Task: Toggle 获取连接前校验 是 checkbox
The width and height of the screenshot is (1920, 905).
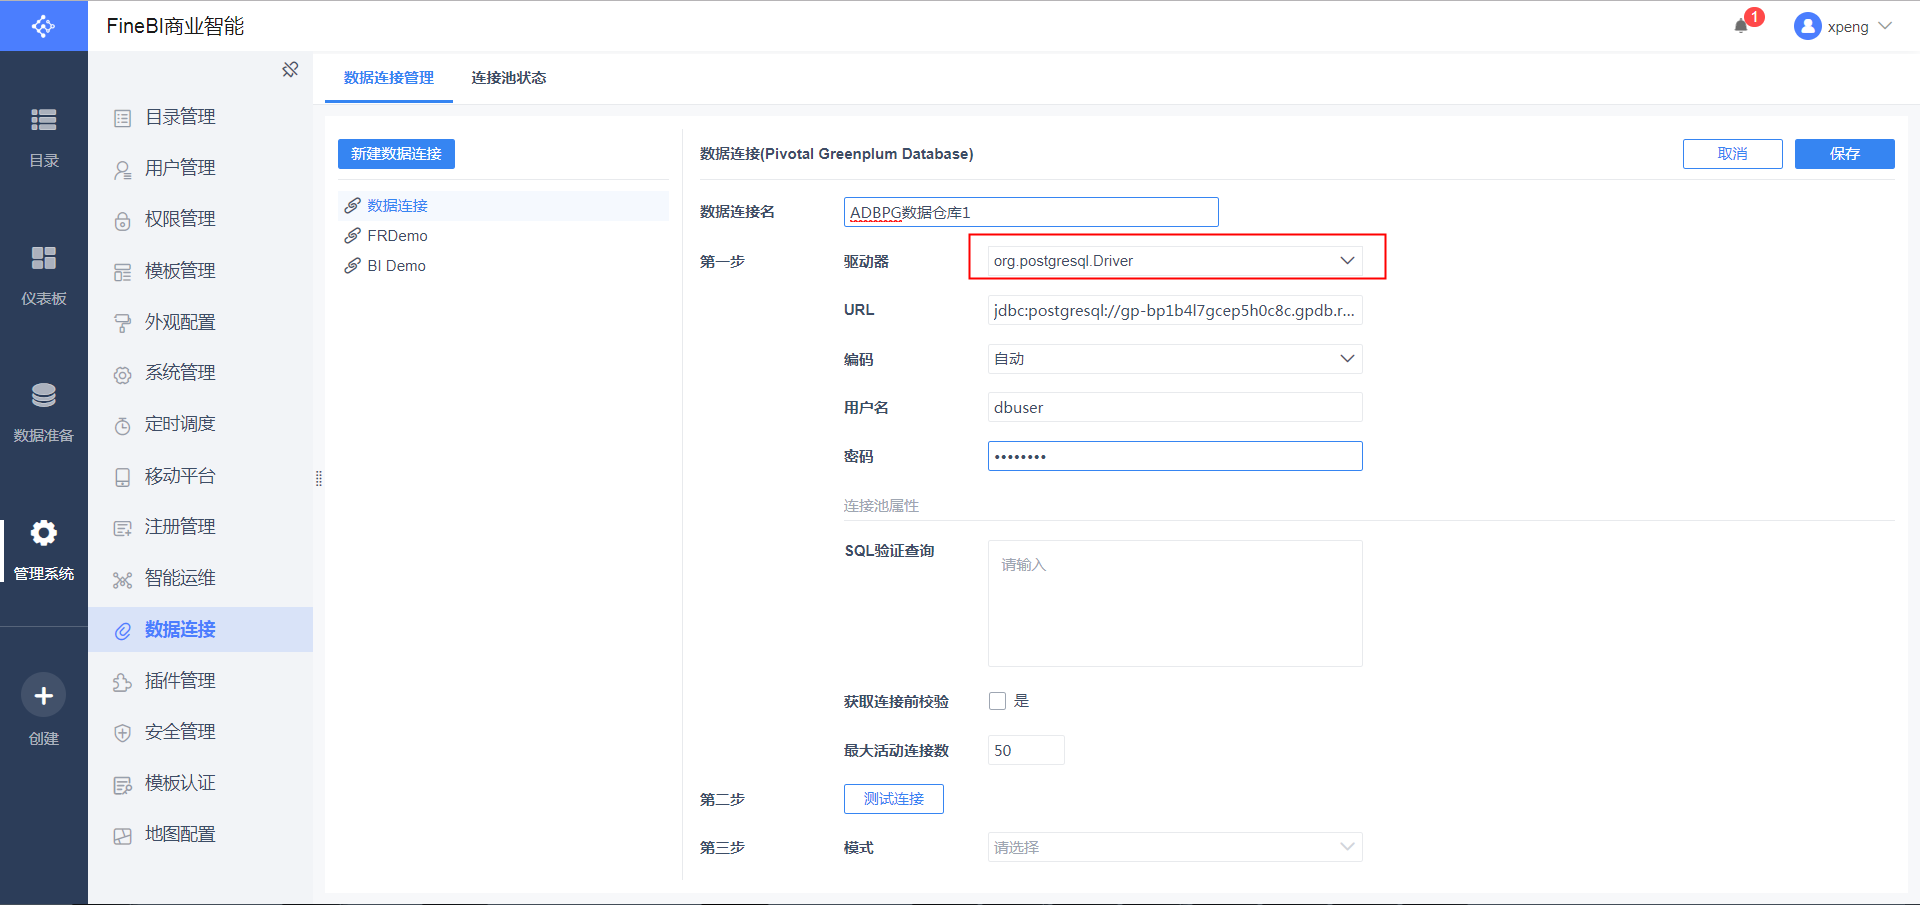Action: tap(997, 701)
